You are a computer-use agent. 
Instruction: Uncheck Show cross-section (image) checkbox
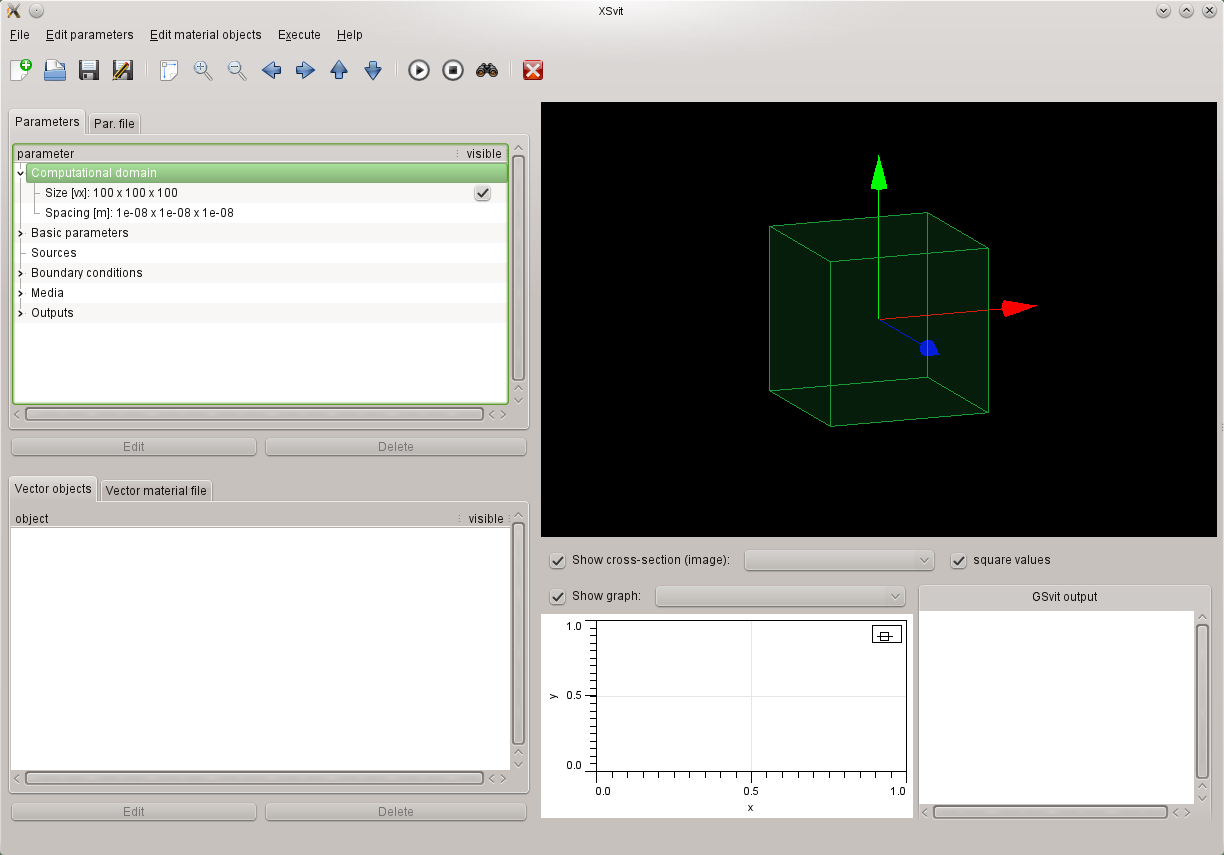click(558, 560)
